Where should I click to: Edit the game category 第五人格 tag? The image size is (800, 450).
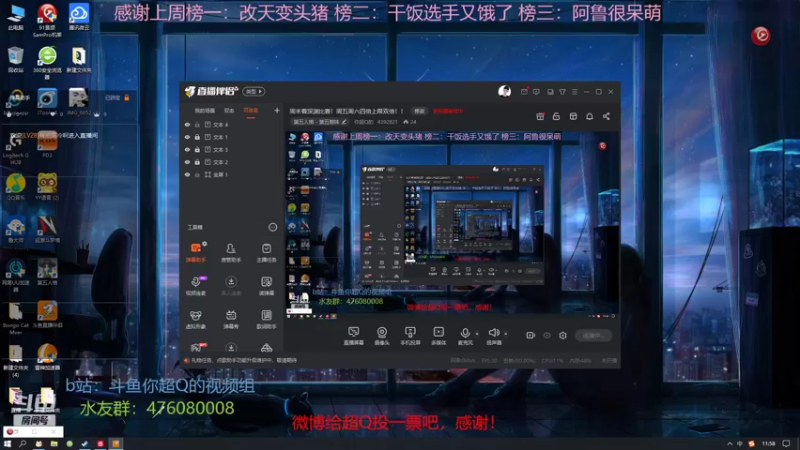pyautogui.click(x=319, y=122)
